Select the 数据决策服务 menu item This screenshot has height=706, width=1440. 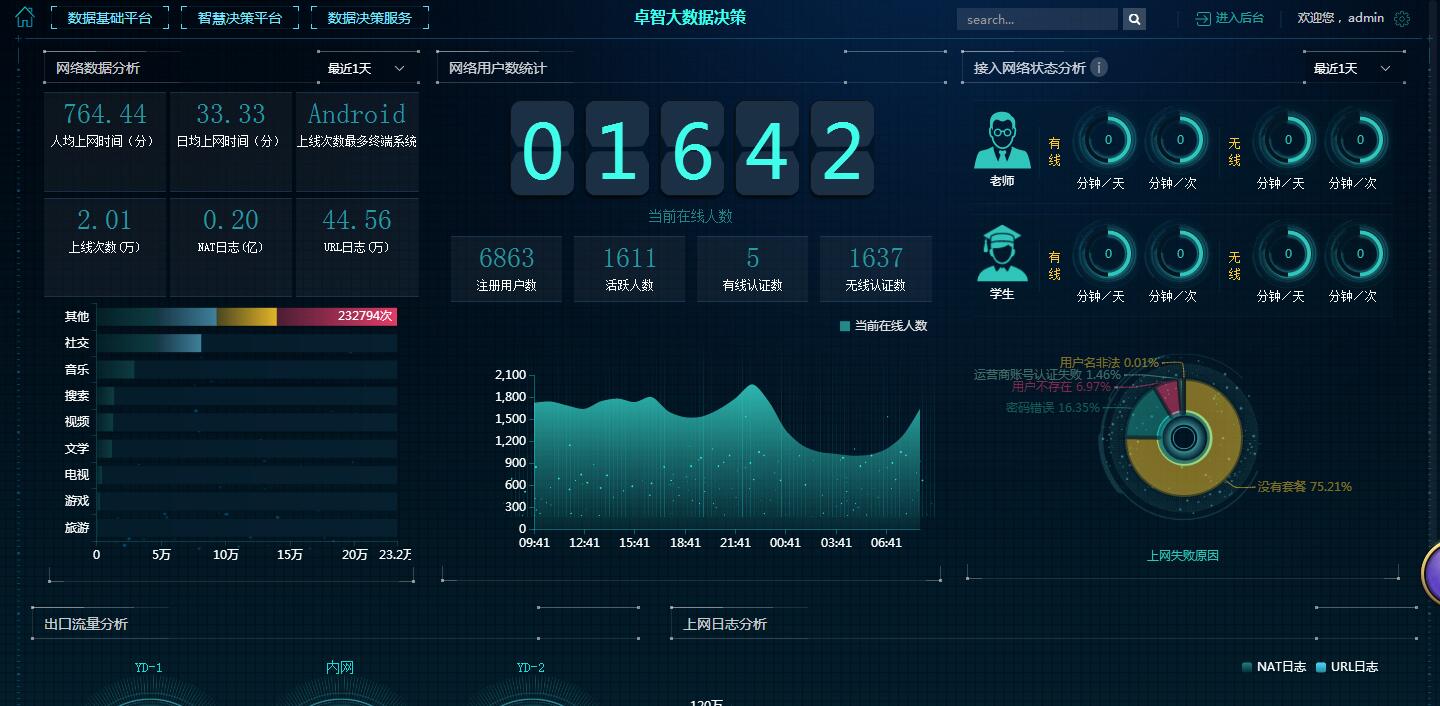[x=370, y=18]
